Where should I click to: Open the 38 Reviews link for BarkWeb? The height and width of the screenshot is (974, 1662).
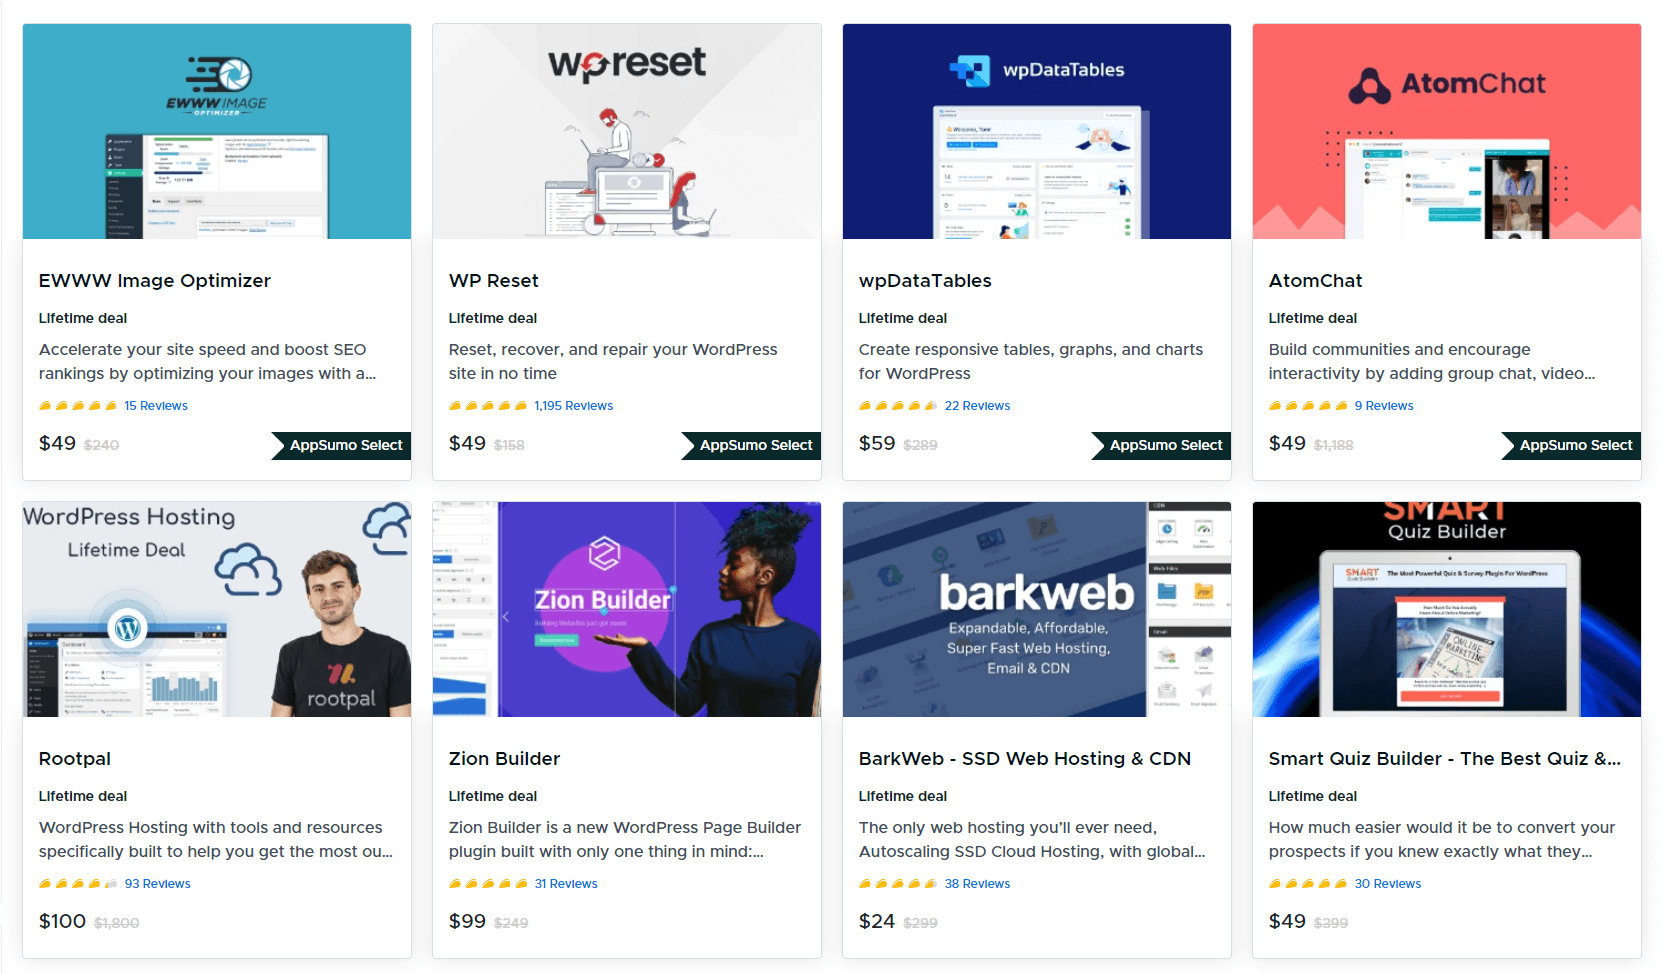(x=977, y=884)
